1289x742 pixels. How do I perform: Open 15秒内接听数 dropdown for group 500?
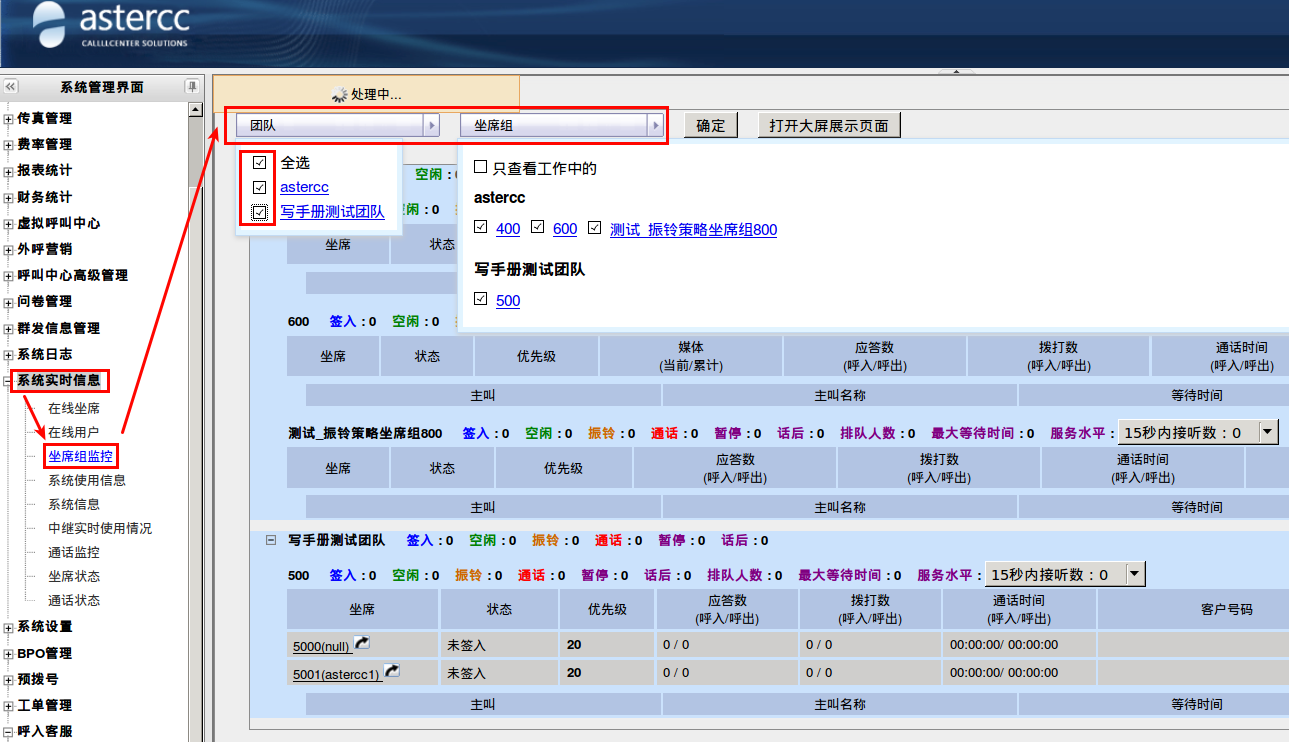(1134, 574)
